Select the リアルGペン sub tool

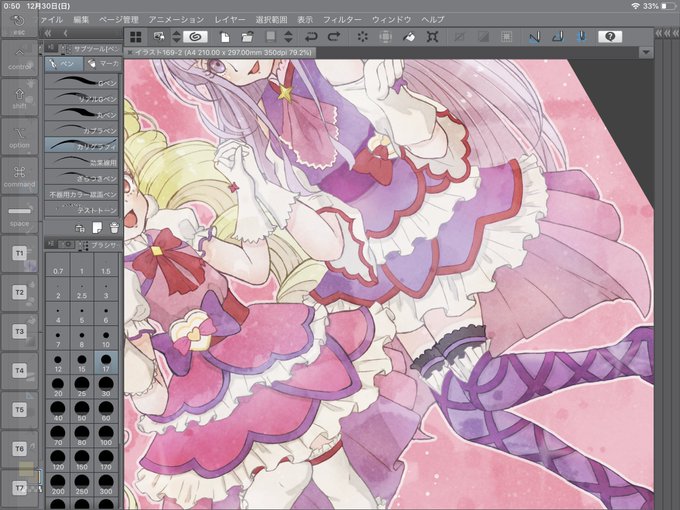pyautogui.click(x=82, y=98)
